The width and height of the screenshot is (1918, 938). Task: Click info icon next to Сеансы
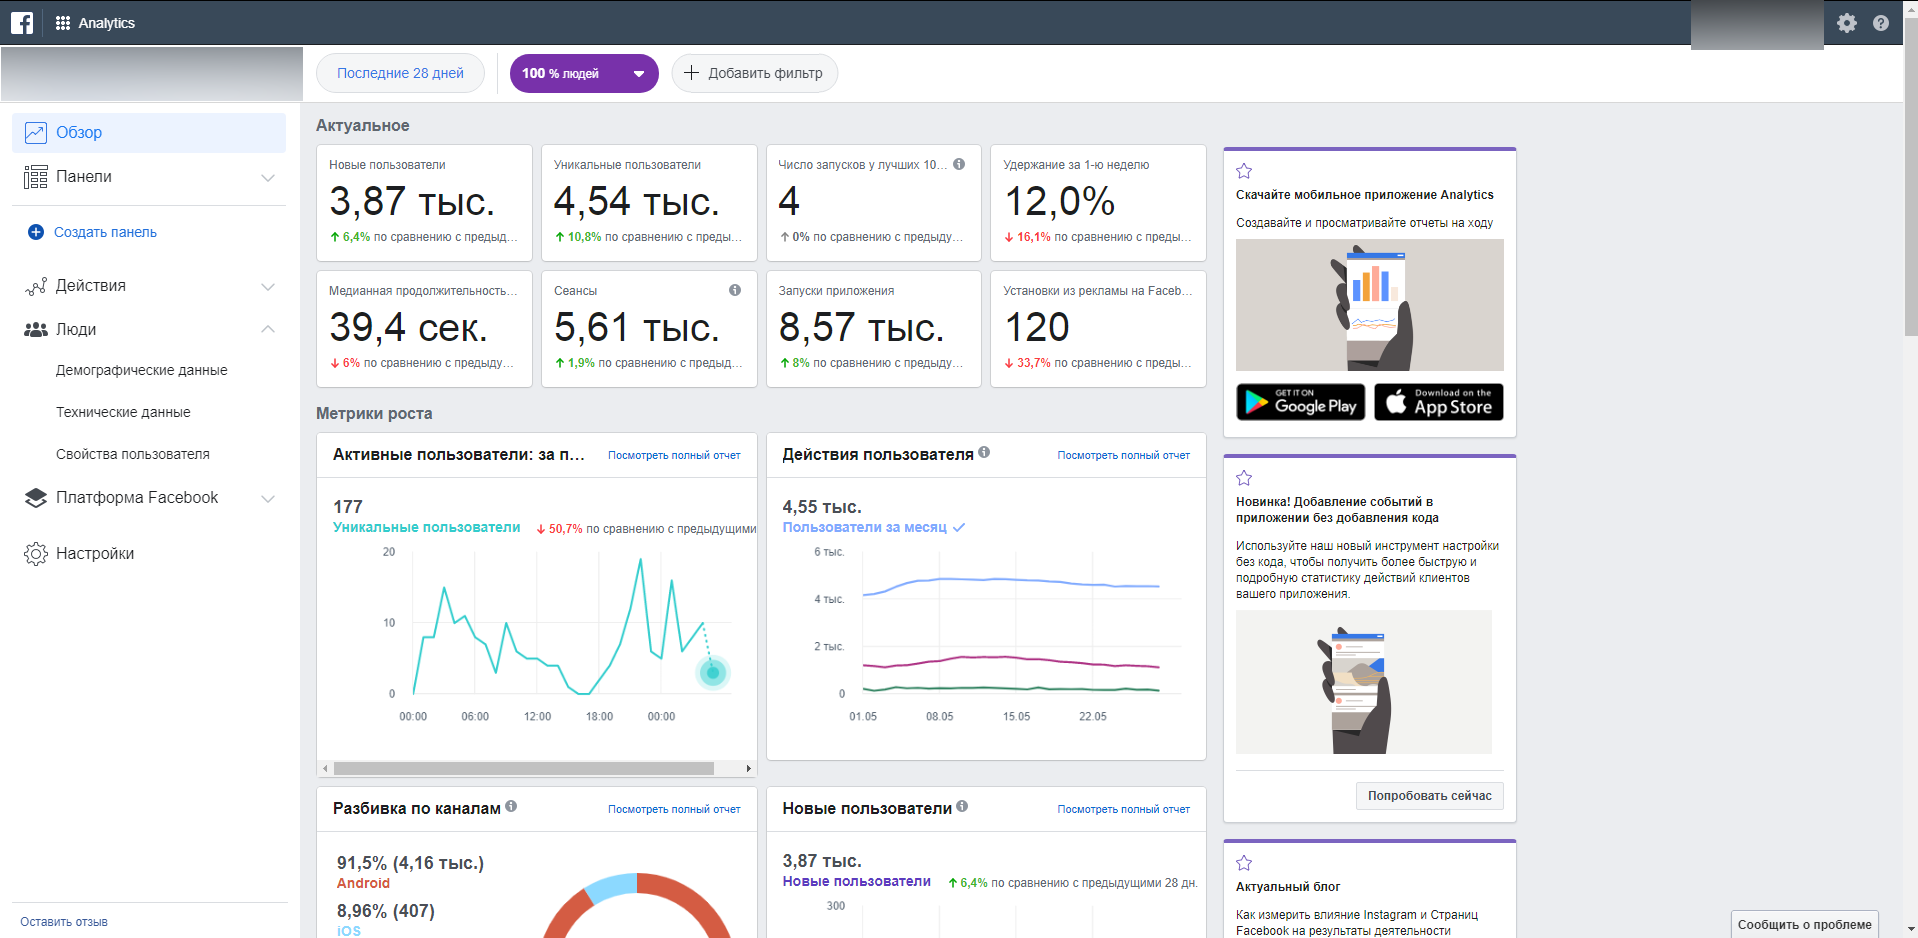(735, 290)
